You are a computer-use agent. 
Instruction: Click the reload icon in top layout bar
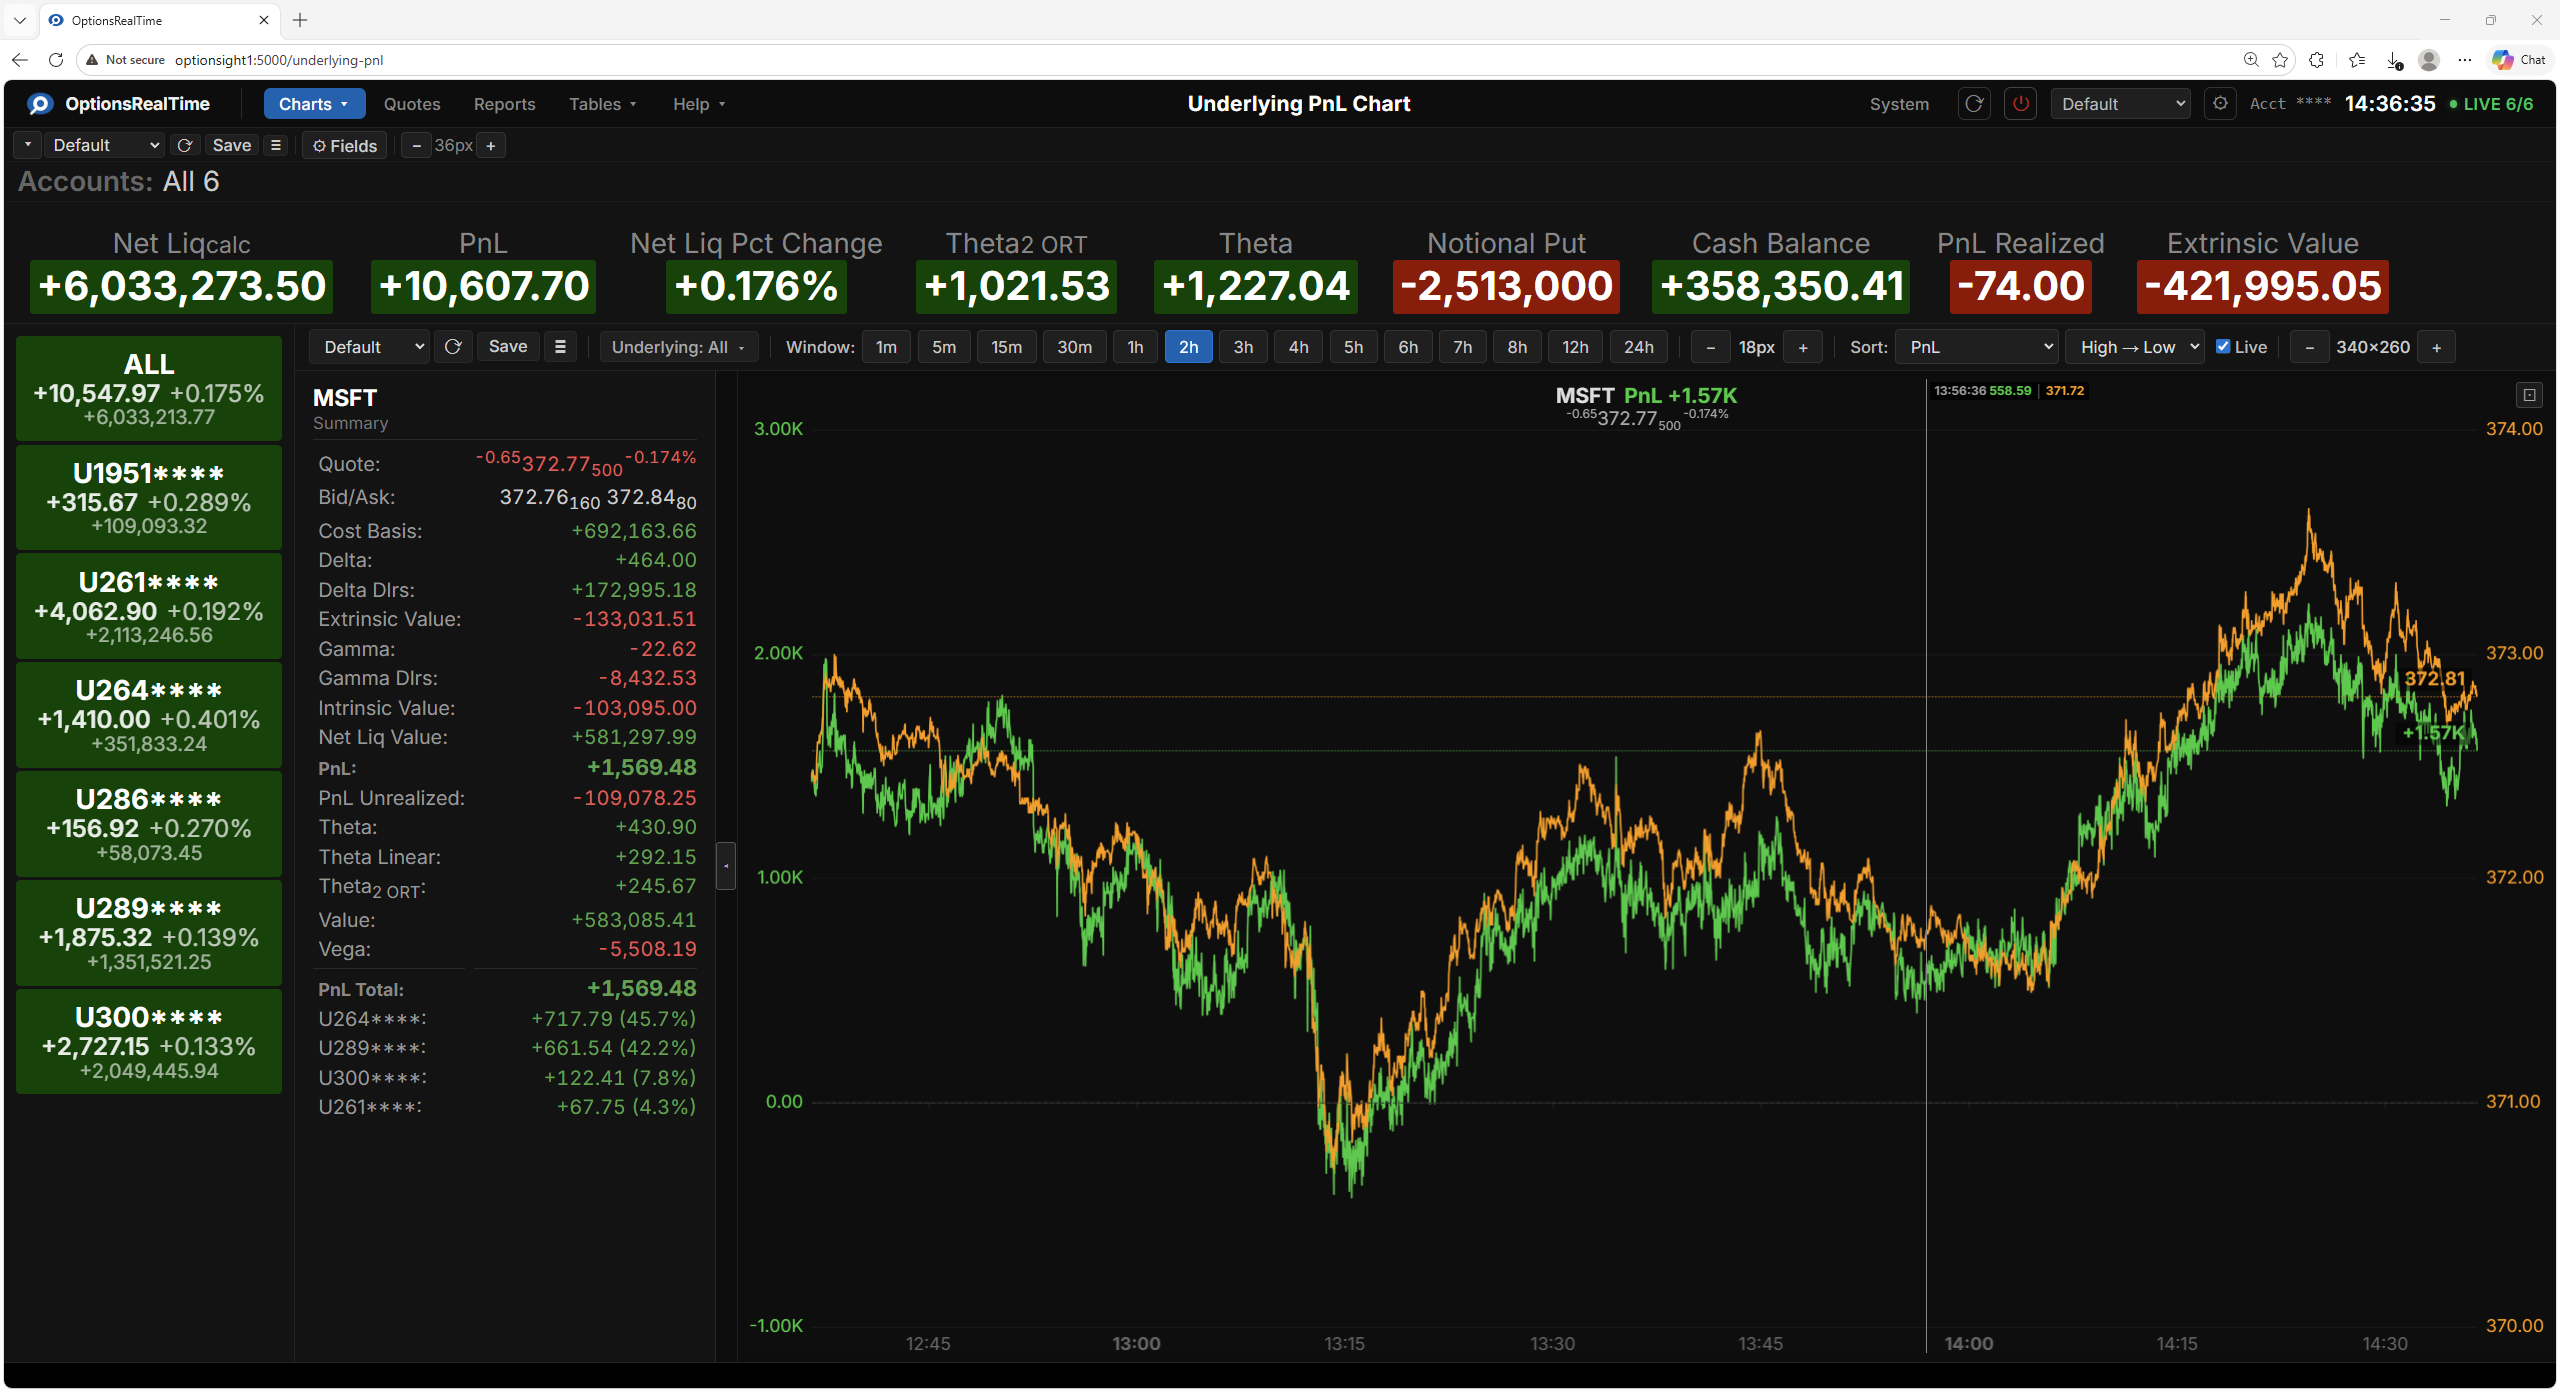point(185,146)
